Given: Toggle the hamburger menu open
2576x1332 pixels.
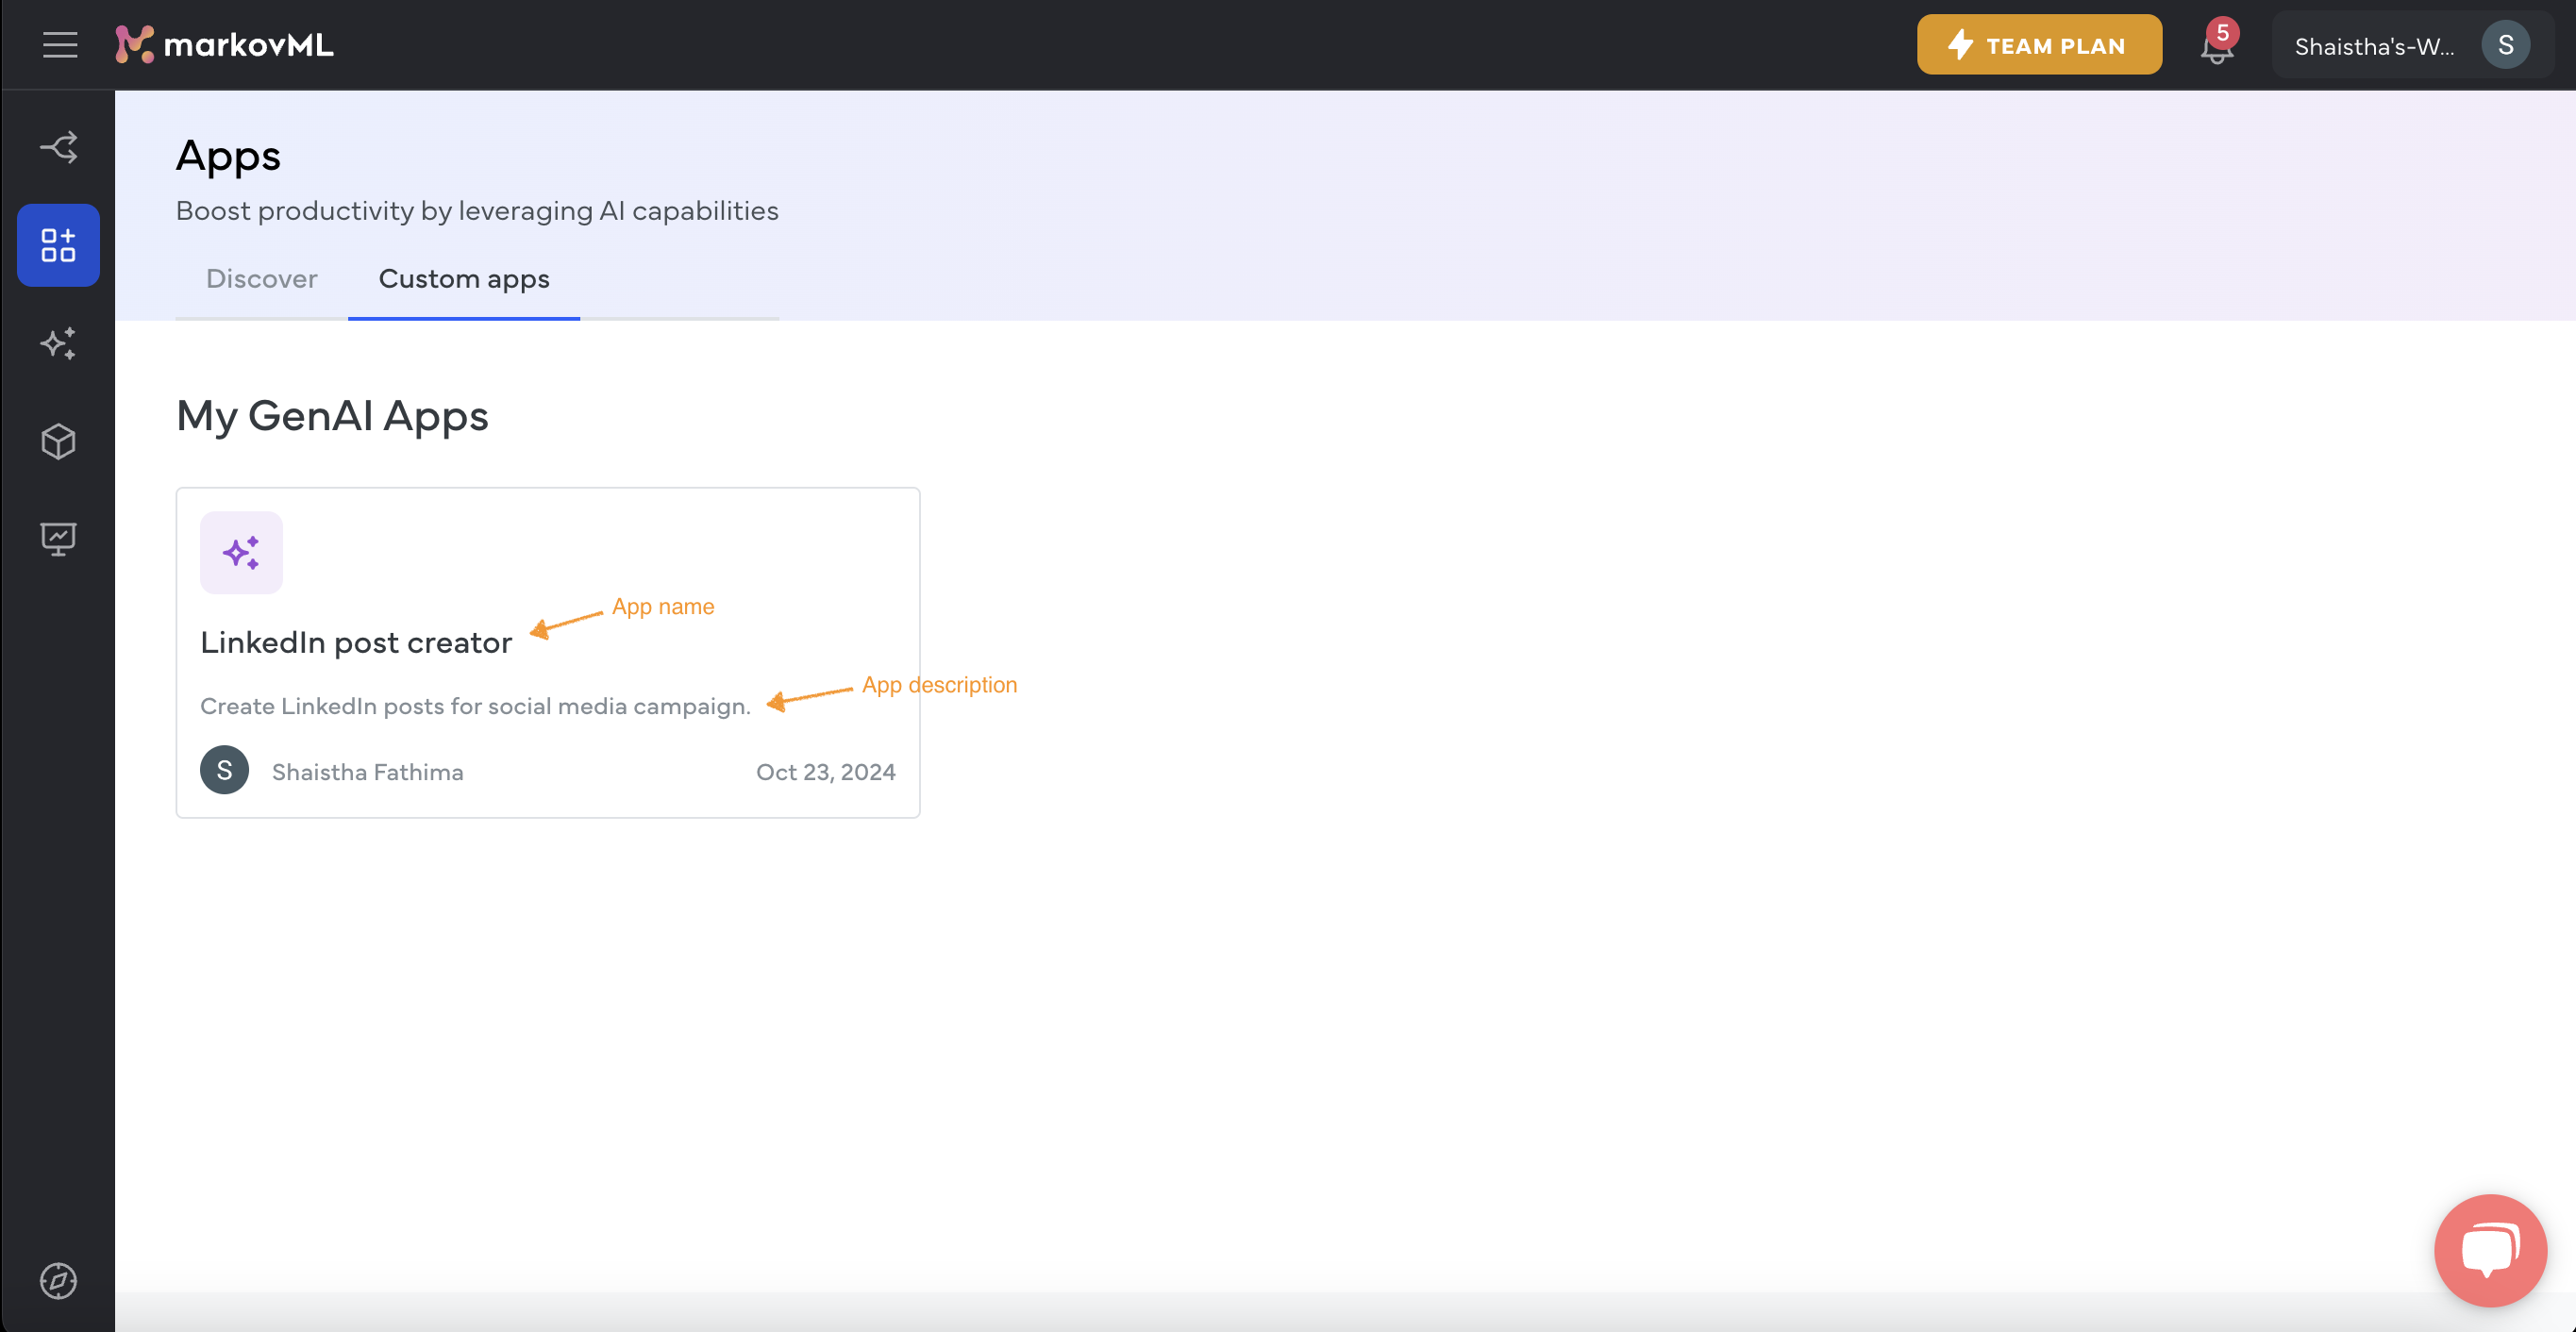Looking at the screenshot, I should coord(58,44).
